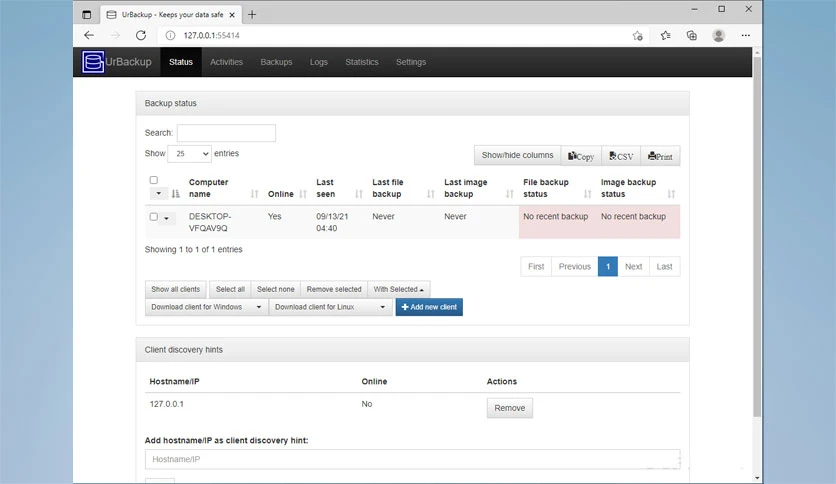Open the Statistics tab

[361, 62]
